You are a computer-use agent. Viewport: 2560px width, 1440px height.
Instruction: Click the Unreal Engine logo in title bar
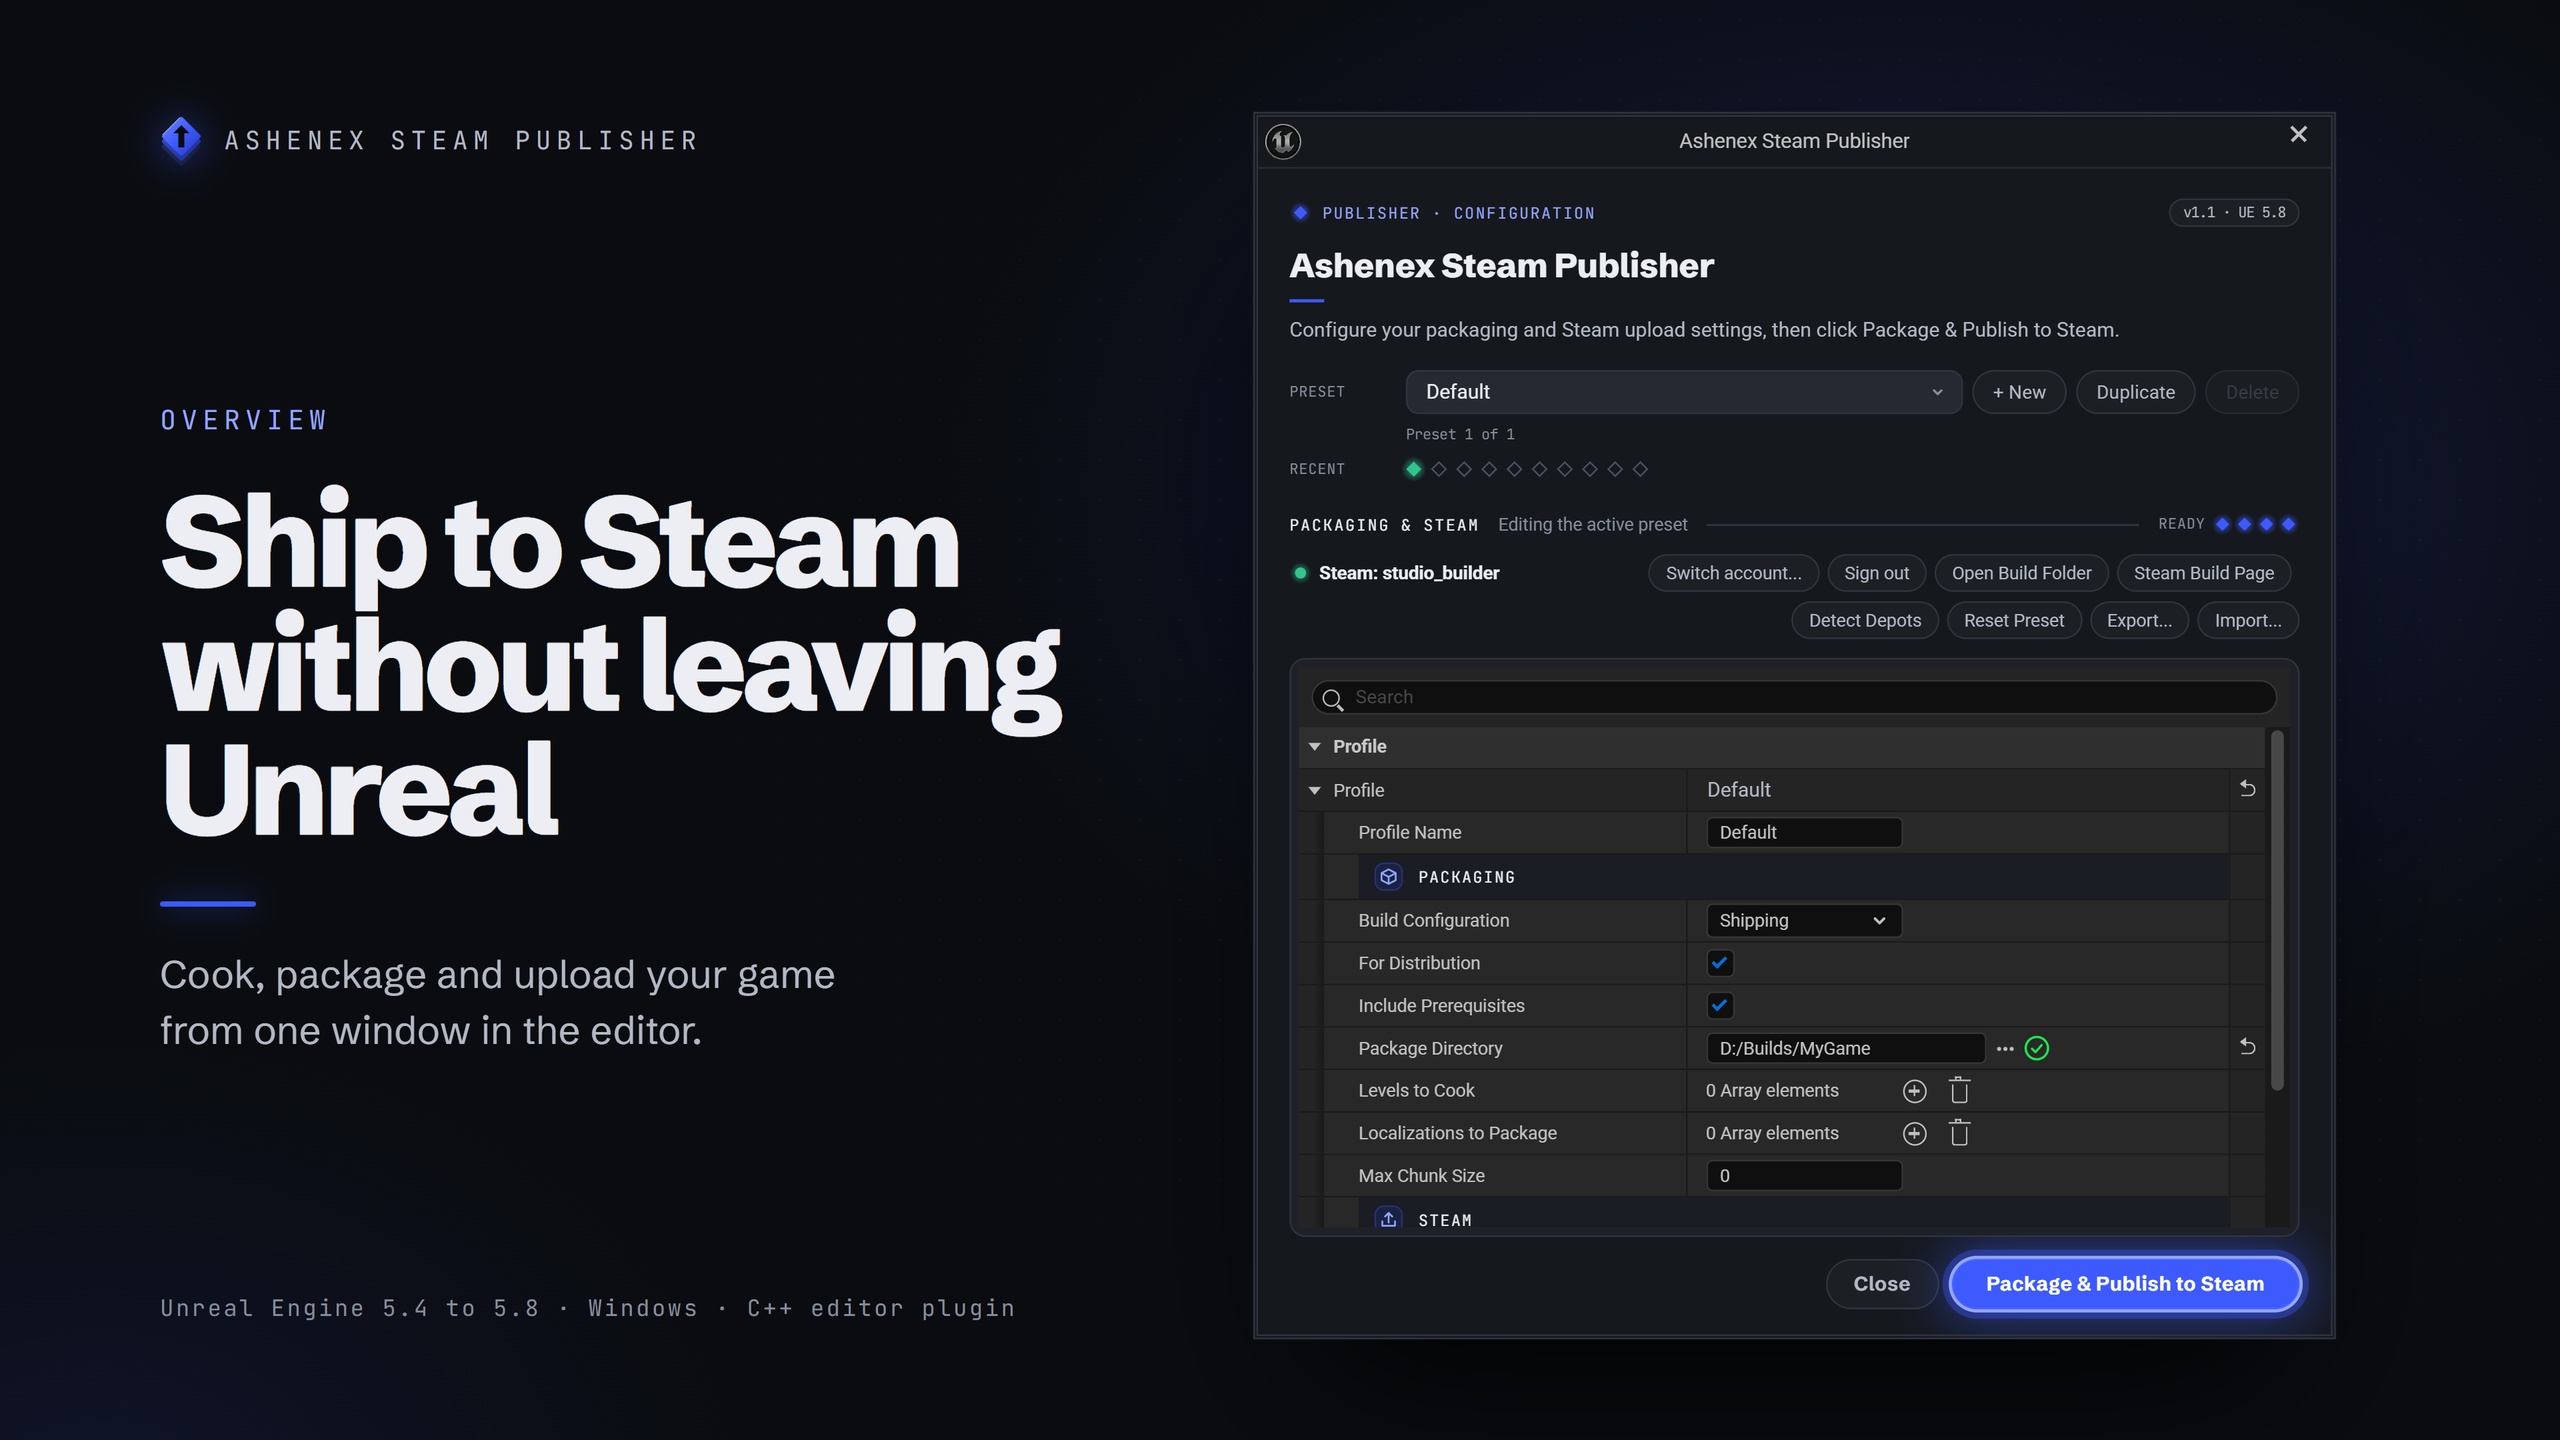point(1283,141)
